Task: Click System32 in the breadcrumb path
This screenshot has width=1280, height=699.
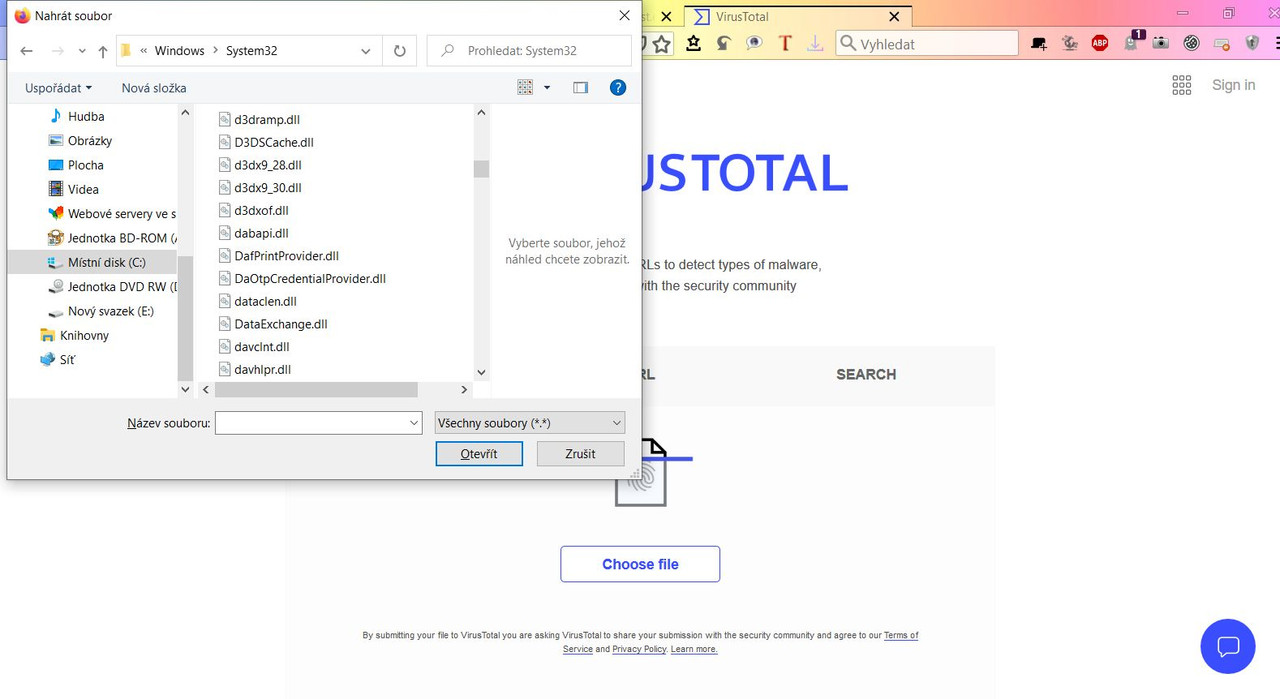Action: 251,51
